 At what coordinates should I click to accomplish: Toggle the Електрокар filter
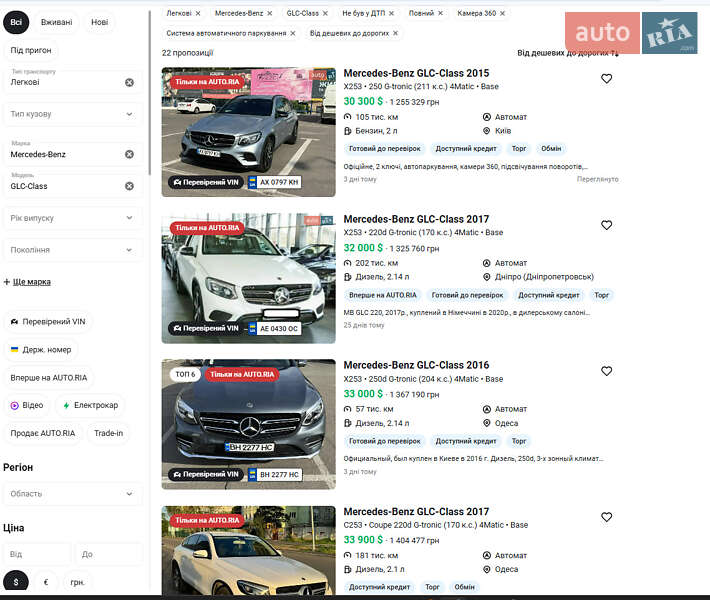pos(90,405)
